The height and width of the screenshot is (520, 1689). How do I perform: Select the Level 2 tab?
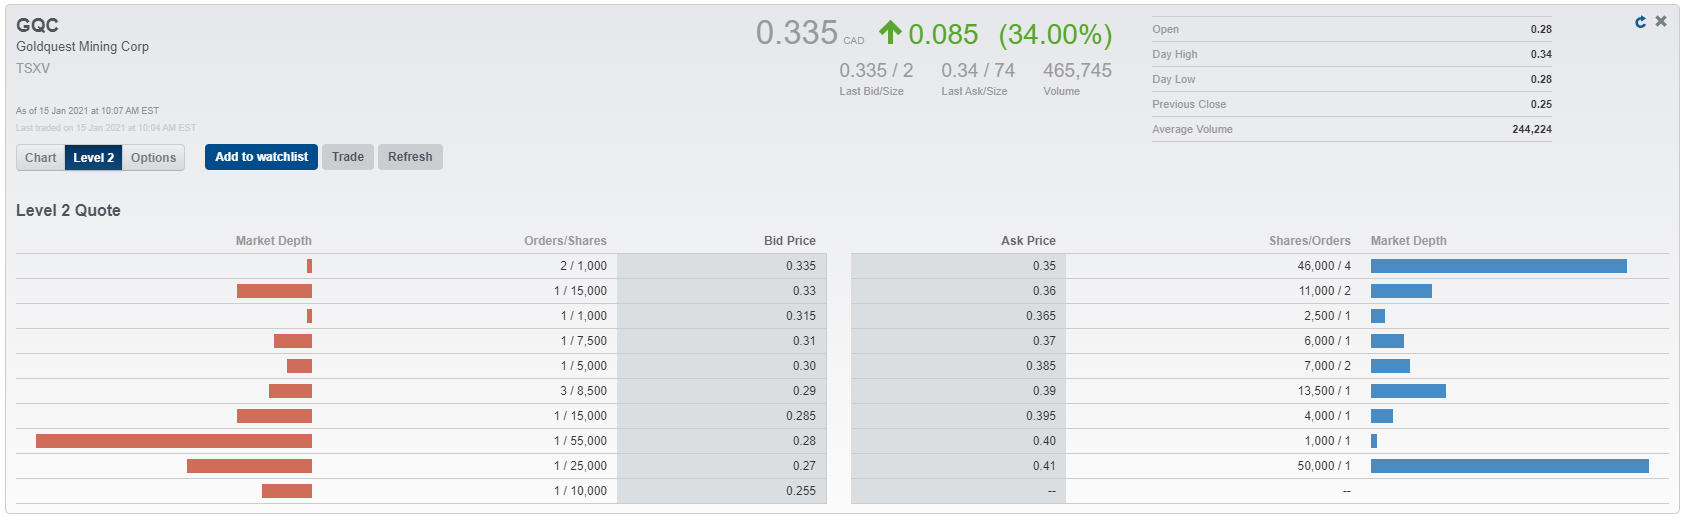click(x=93, y=158)
